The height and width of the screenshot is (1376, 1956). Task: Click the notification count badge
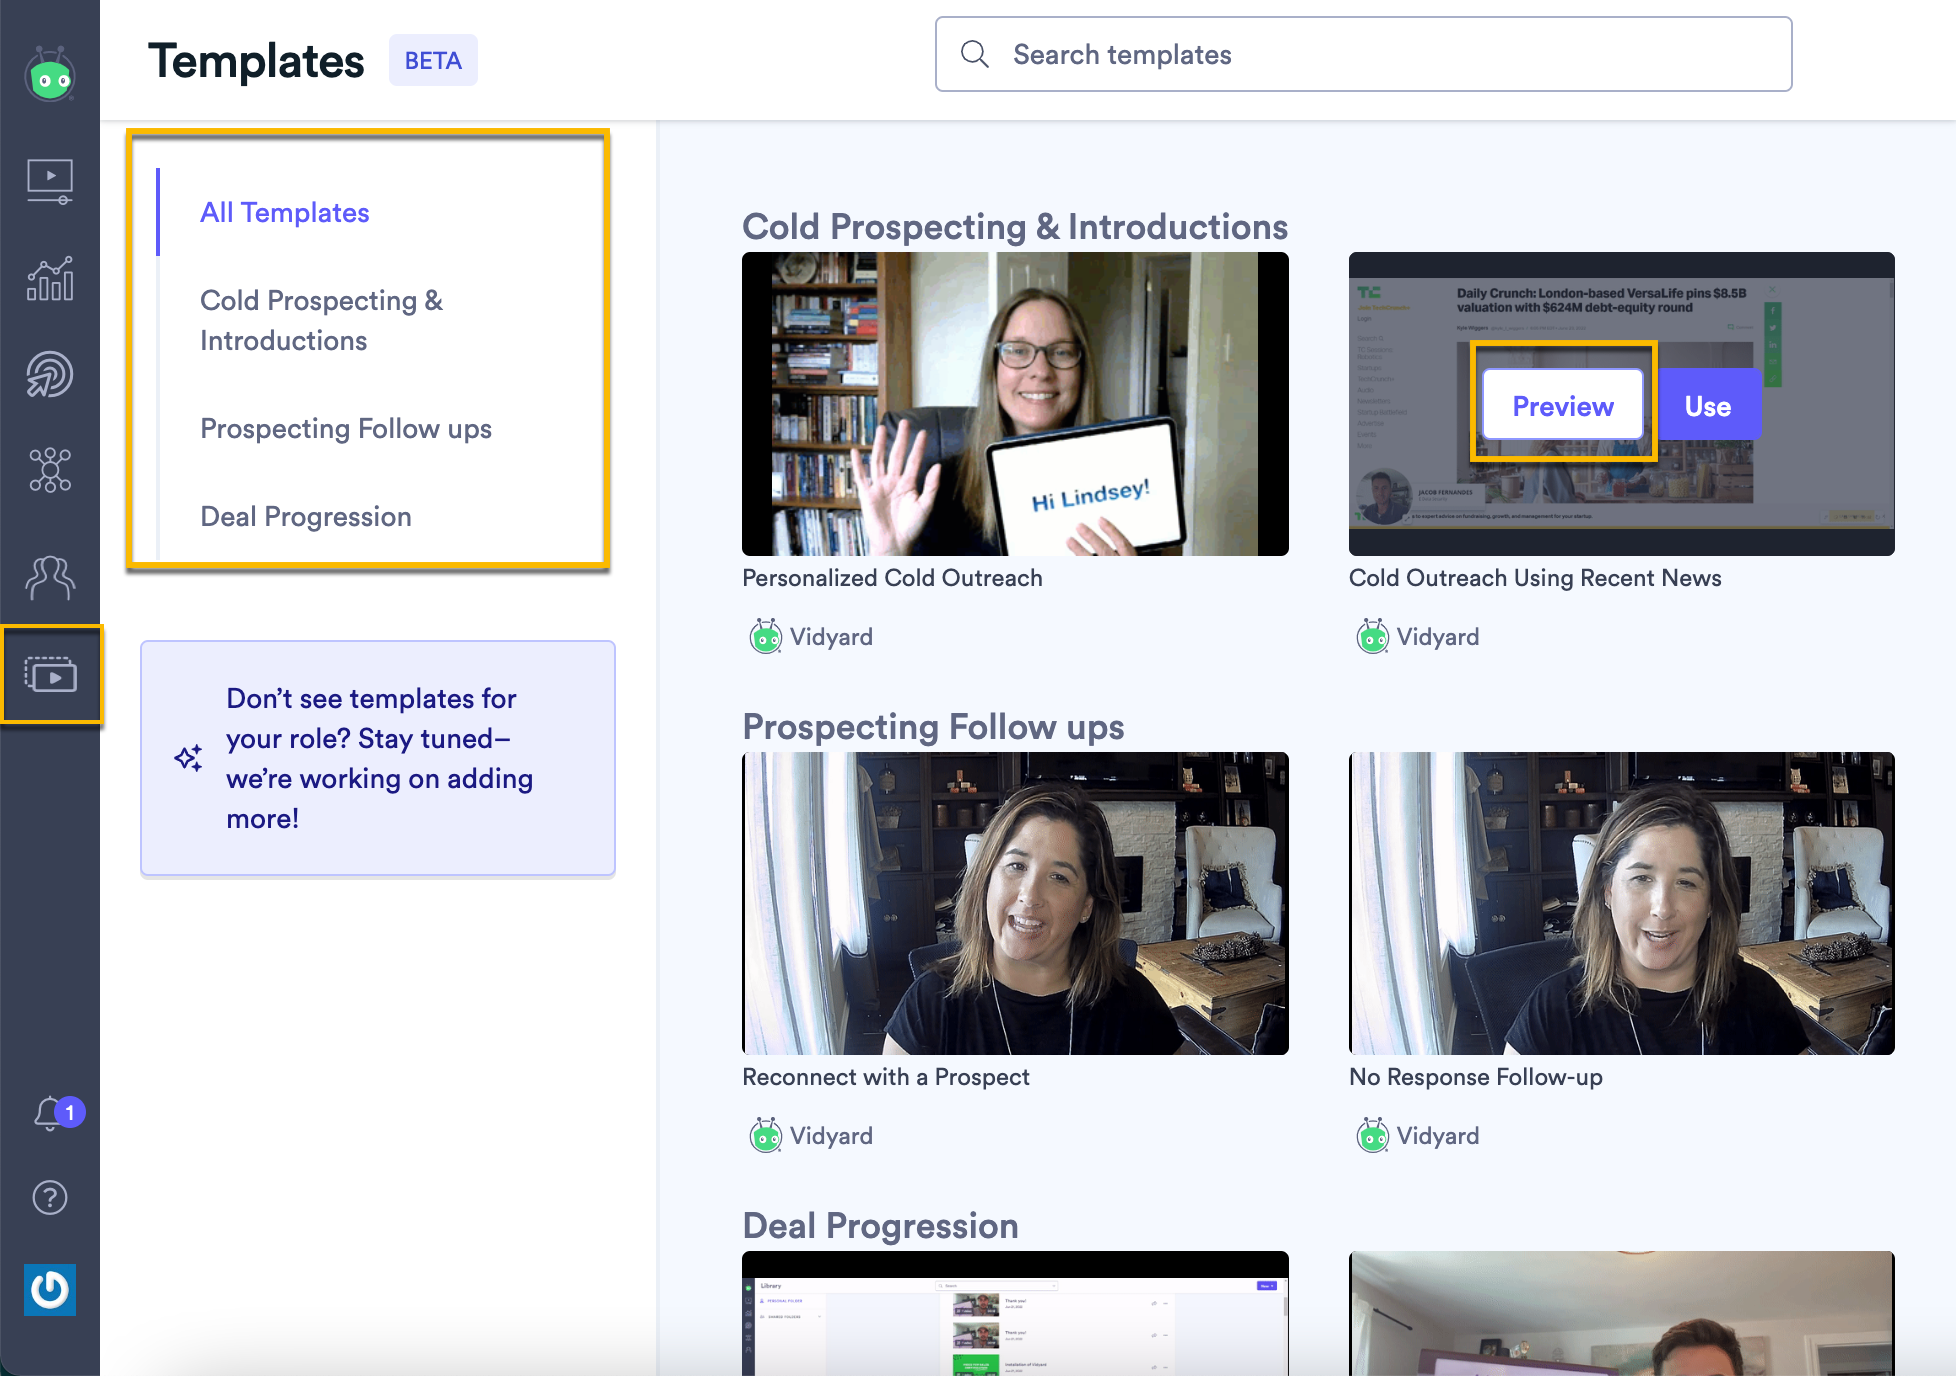click(70, 1112)
